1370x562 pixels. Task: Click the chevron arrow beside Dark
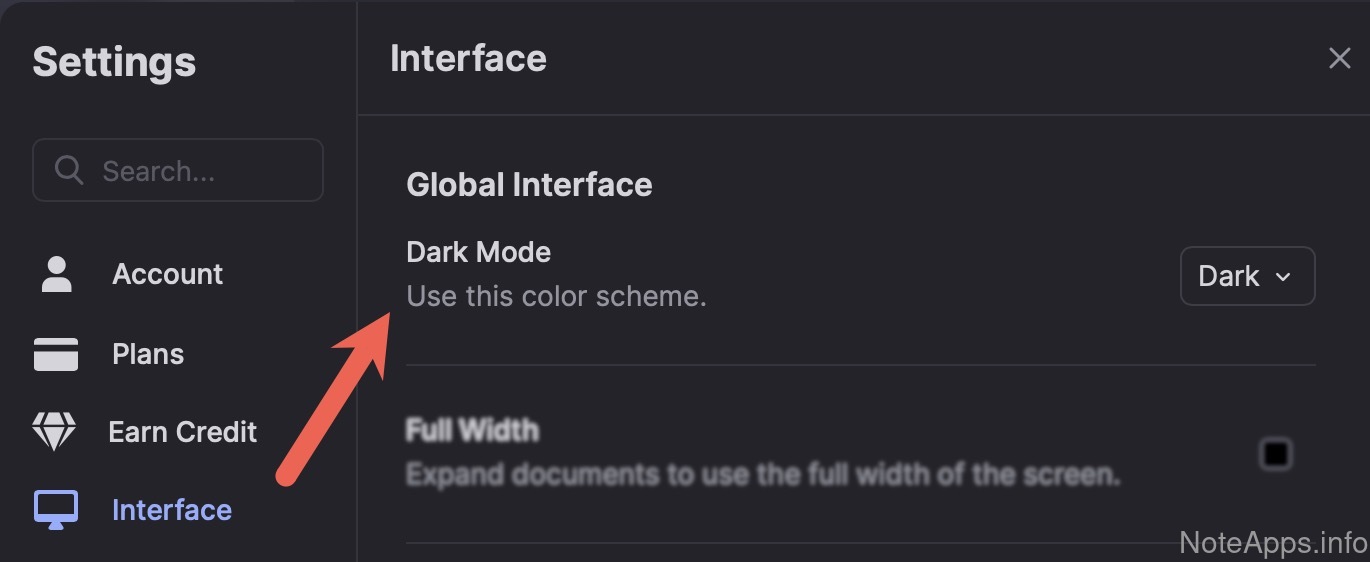[x=1283, y=277]
